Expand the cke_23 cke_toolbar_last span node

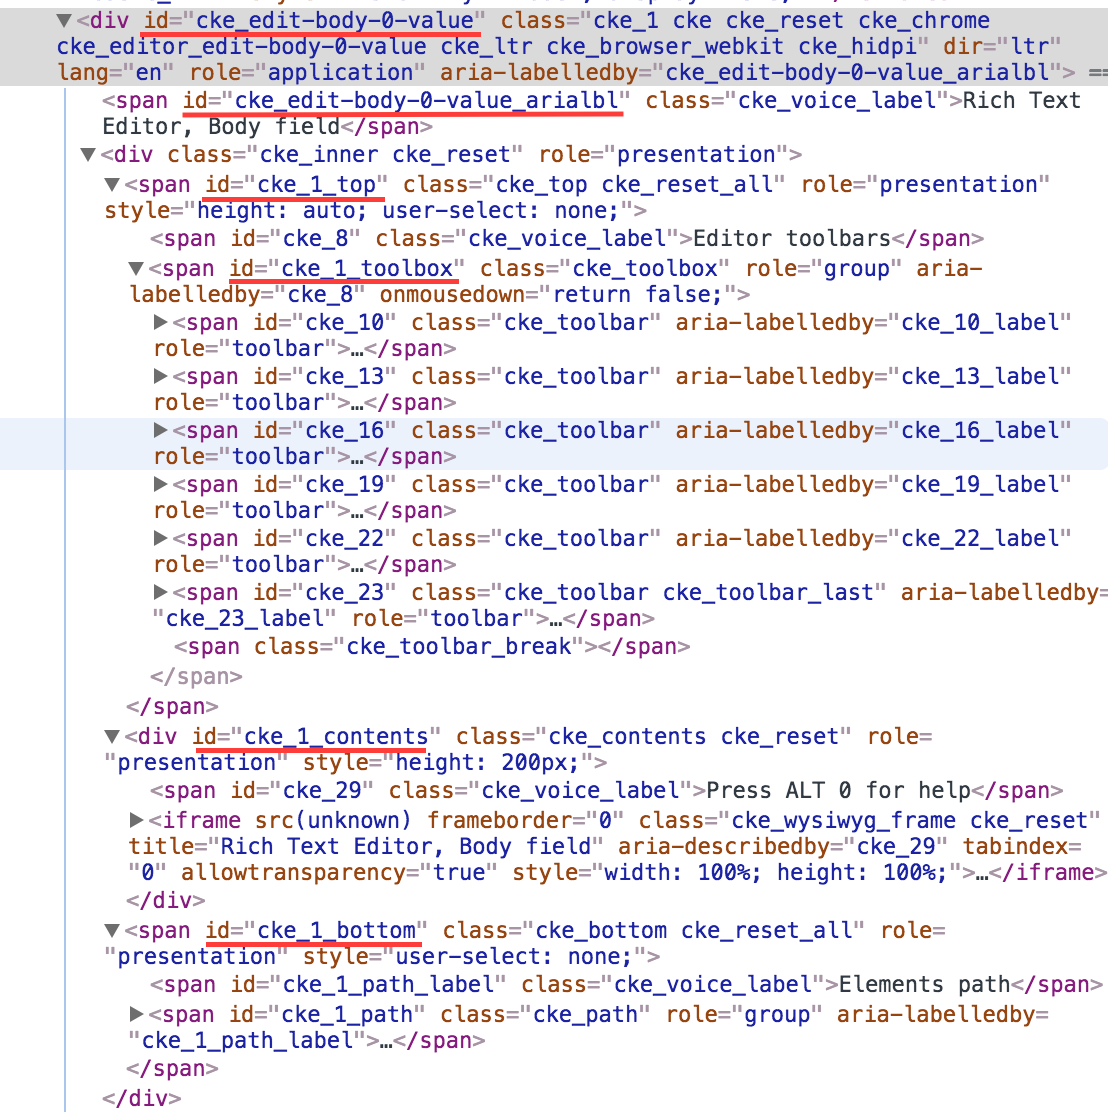pyautogui.click(x=160, y=592)
